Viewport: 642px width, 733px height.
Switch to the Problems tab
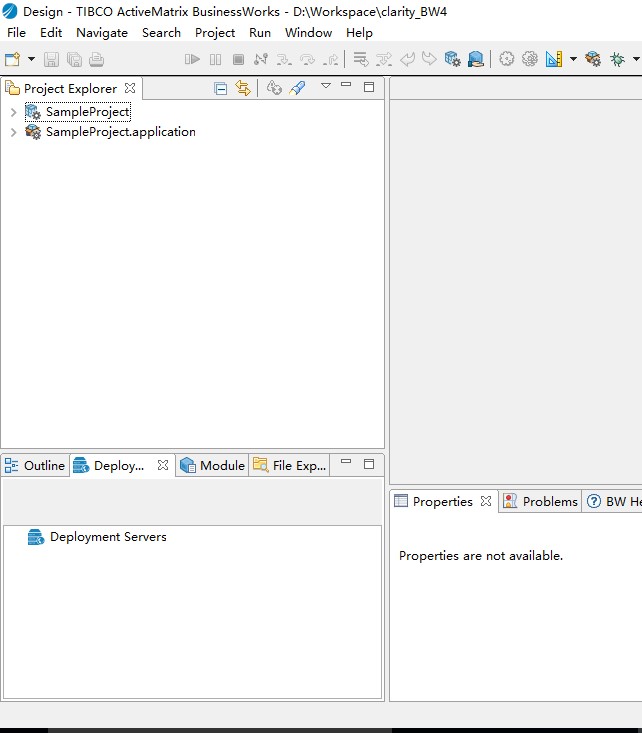point(541,502)
